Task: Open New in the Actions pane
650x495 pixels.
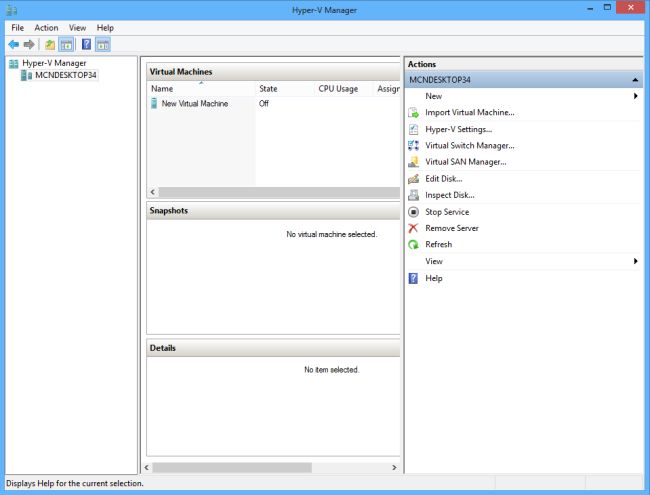Action: [x=433, y=96]
